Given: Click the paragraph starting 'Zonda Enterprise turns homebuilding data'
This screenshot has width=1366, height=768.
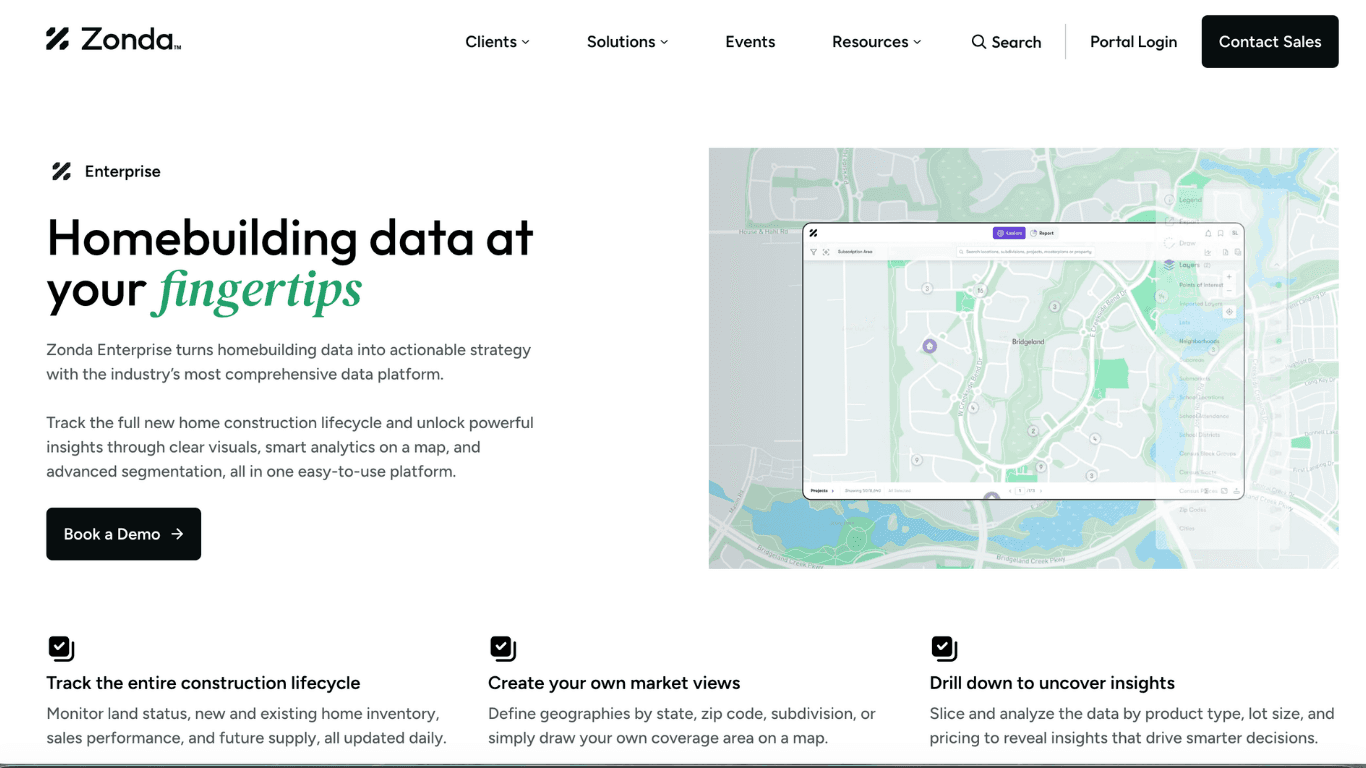Looking at the screenshot, I should tap(289, 362).
